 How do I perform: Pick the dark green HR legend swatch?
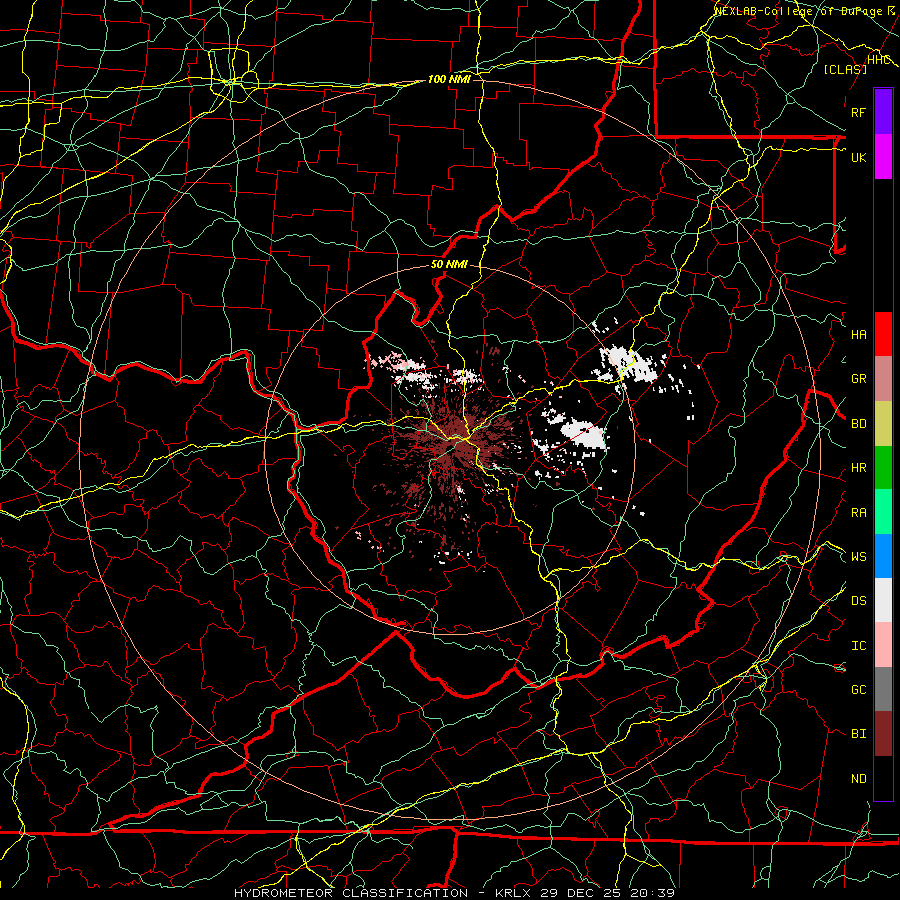(x=883, y=467)
